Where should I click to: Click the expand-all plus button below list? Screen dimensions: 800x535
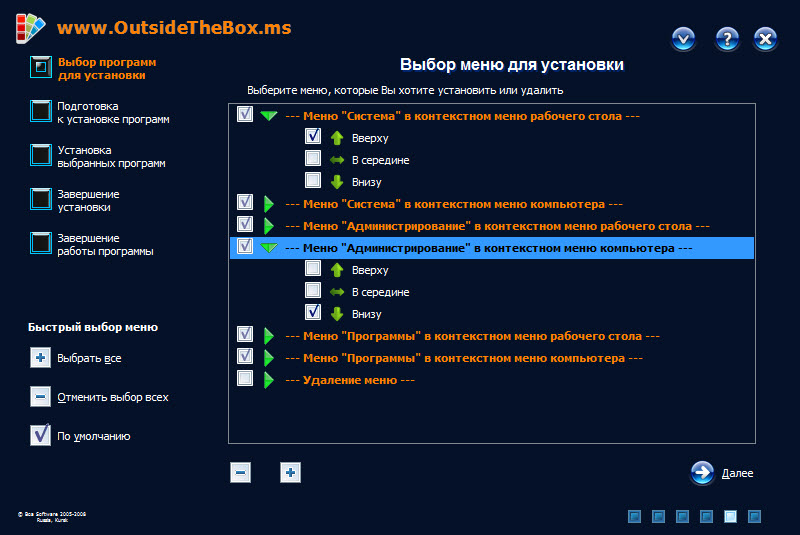pyautogui.click(x=290, y=473)
